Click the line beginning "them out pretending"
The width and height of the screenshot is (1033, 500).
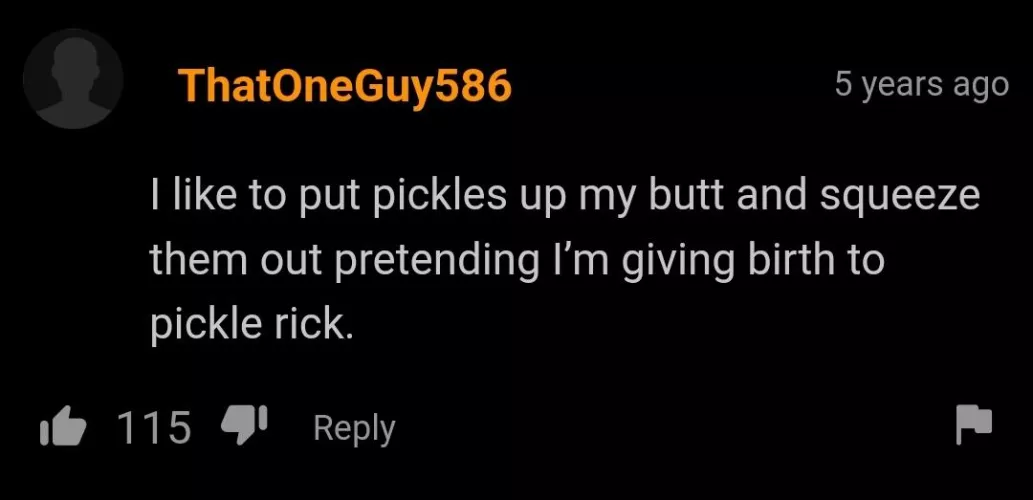coord(517,260)
